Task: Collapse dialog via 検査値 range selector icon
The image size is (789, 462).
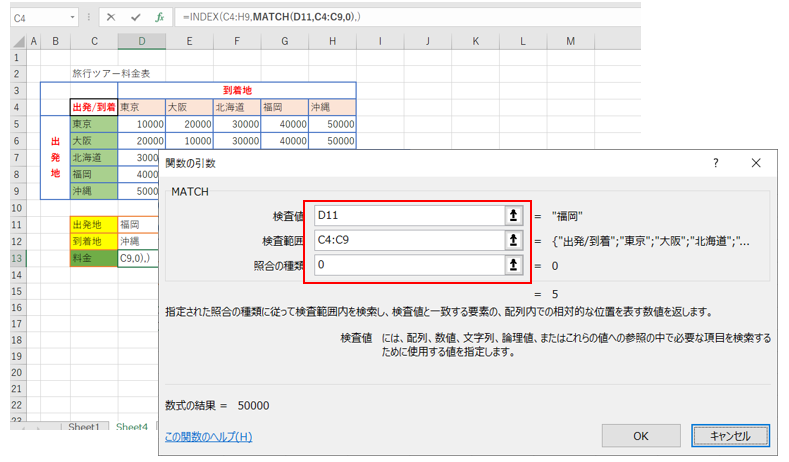Action: point(514,214)
